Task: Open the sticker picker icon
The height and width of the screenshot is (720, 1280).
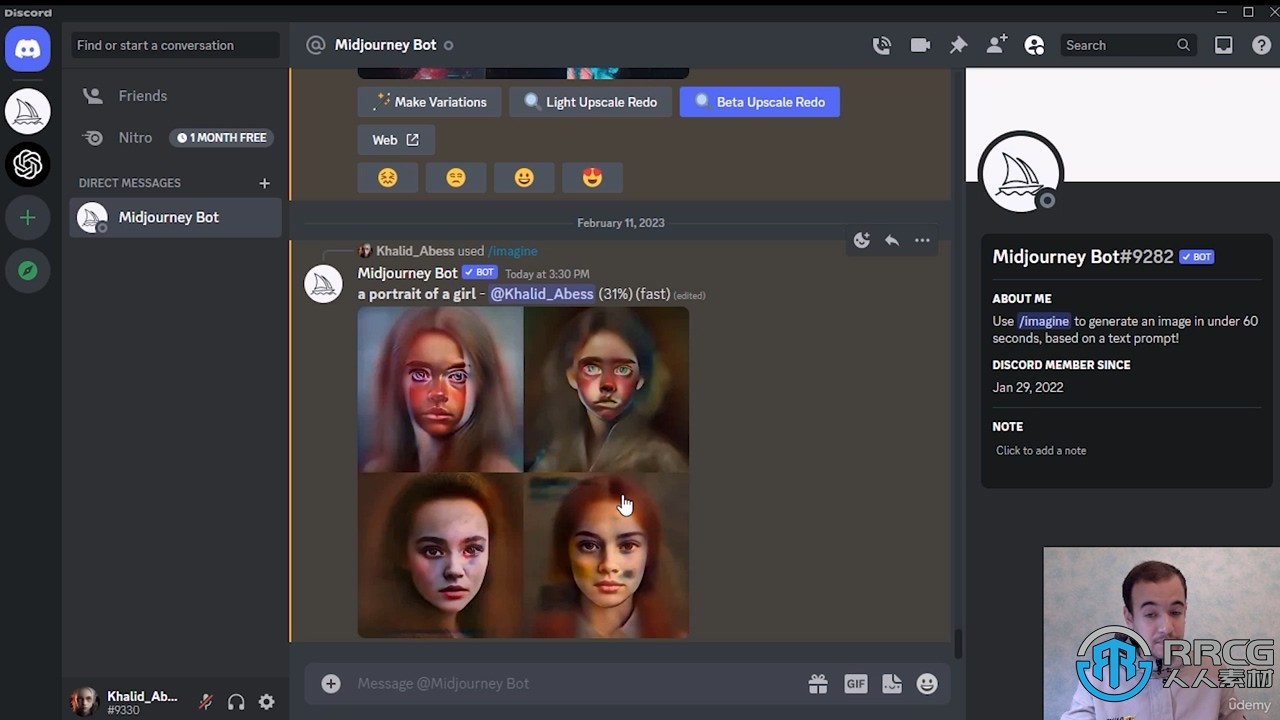Action: (892, 684)
